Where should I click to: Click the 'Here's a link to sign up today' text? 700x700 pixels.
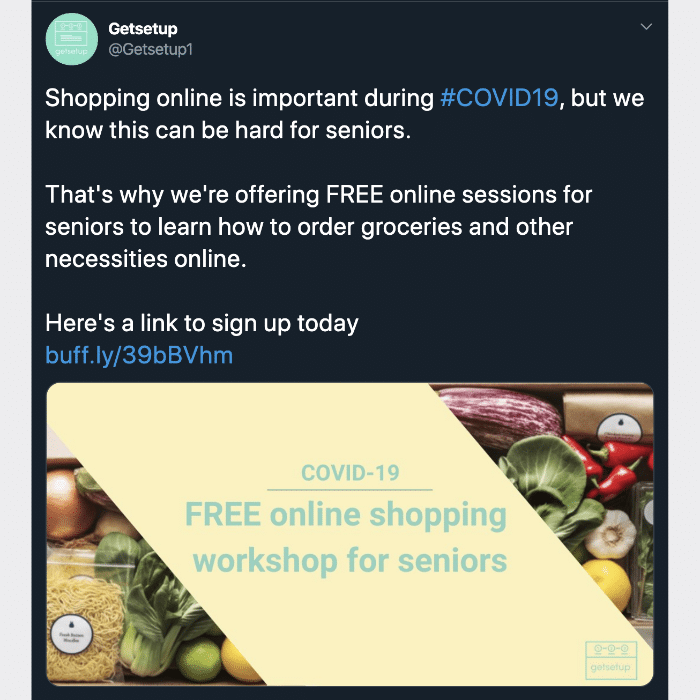coord(202,323)
